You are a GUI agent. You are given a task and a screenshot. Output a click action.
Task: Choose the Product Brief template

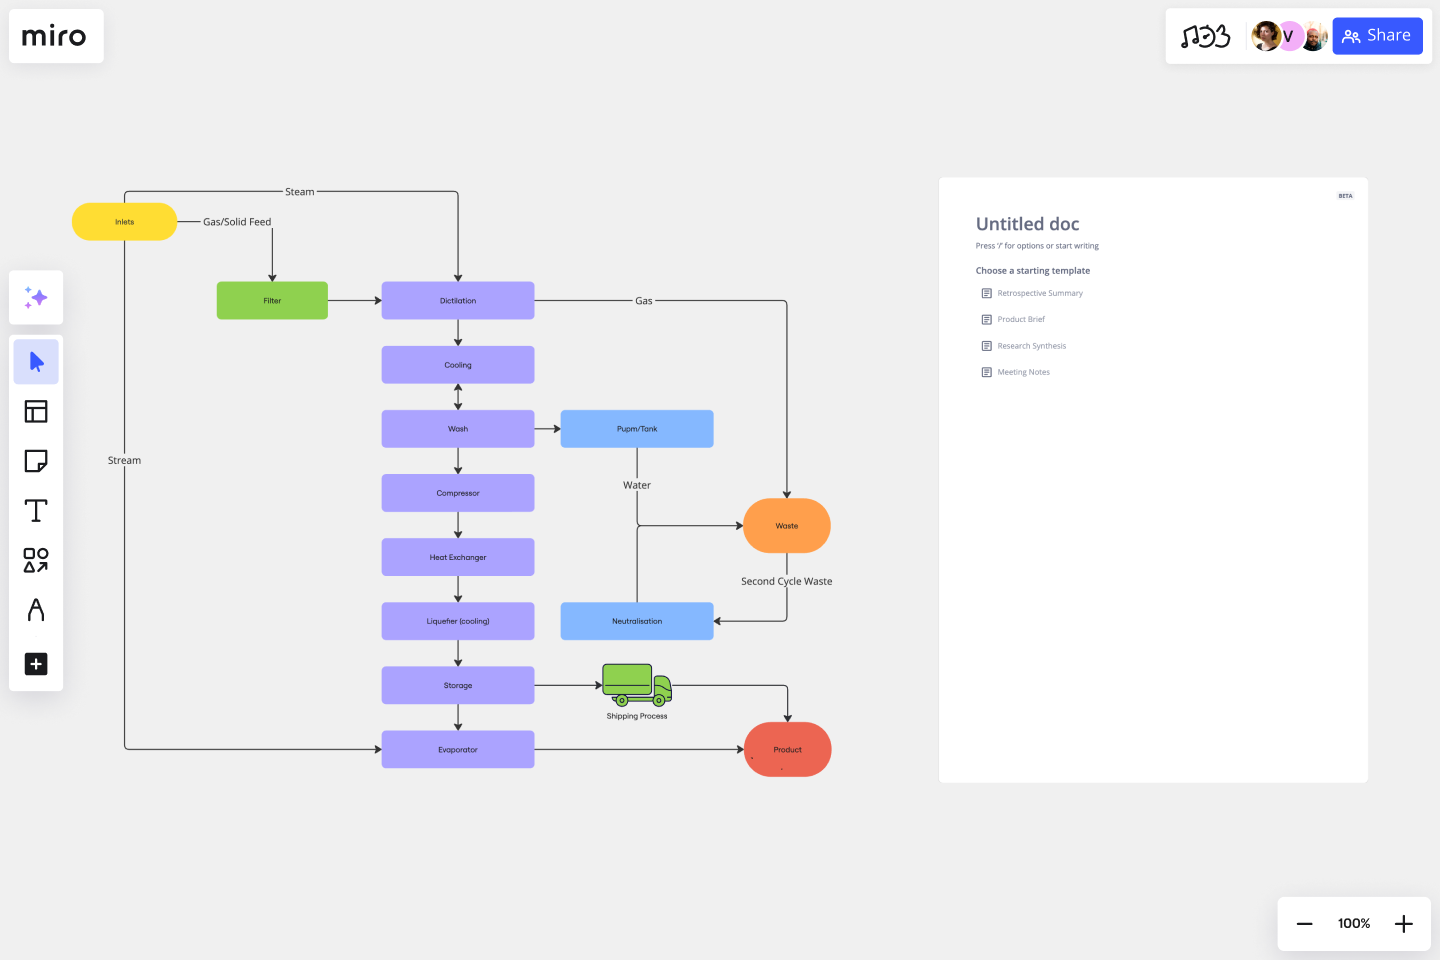tap(1020, 320)
